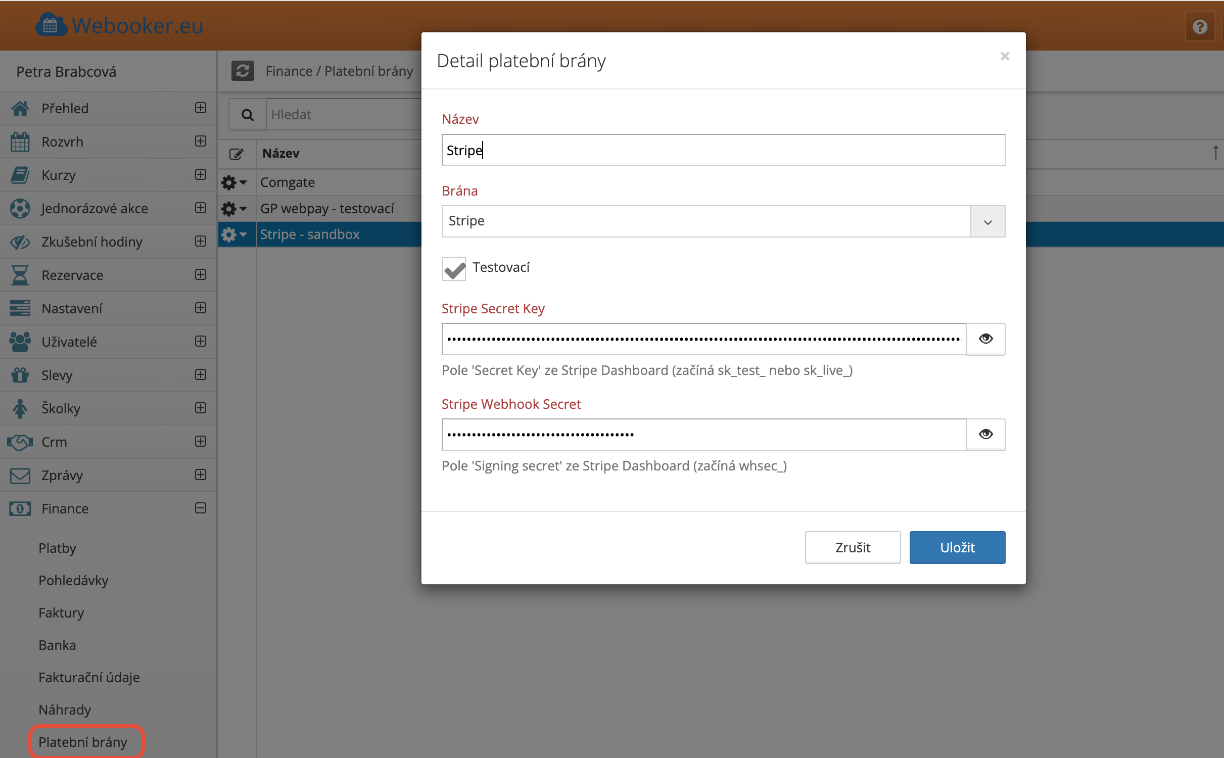The height and width of the screenshot is (758, 1224).
Task: Expand the Zkušební hodiny section
Action: pyautogui.click(x=201, y=241)
